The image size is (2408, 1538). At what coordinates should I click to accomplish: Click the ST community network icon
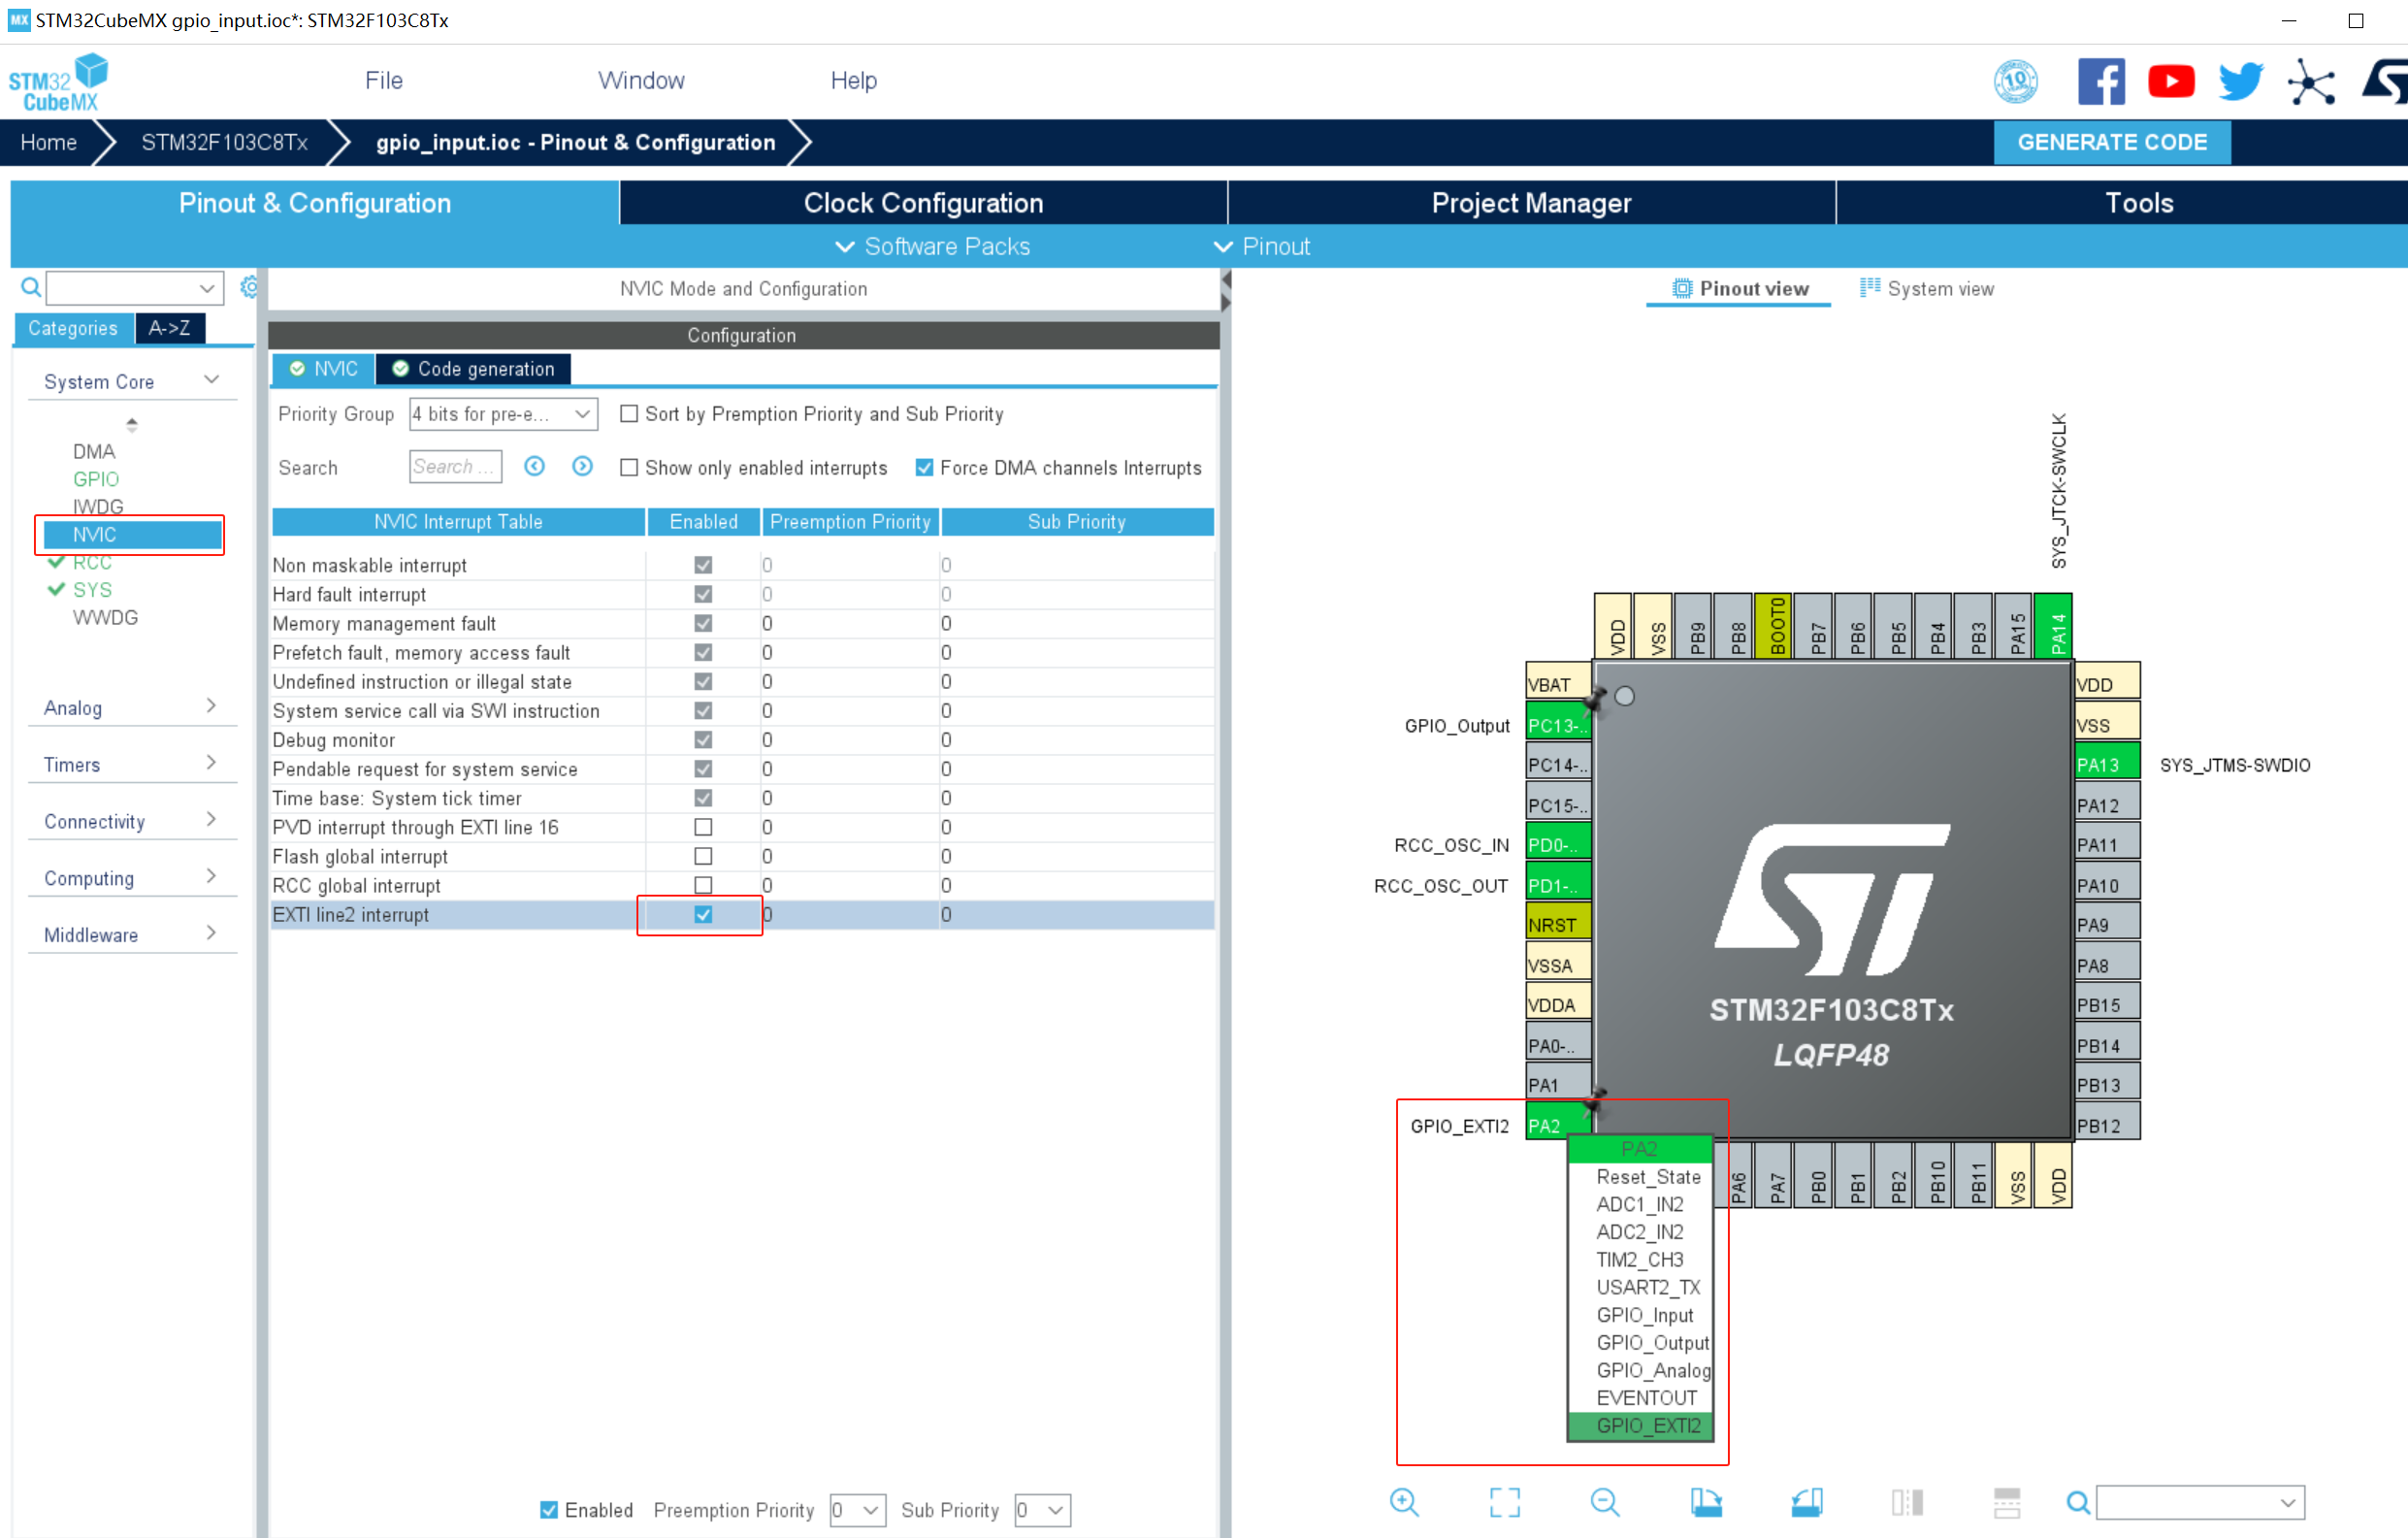point(2310,81)
